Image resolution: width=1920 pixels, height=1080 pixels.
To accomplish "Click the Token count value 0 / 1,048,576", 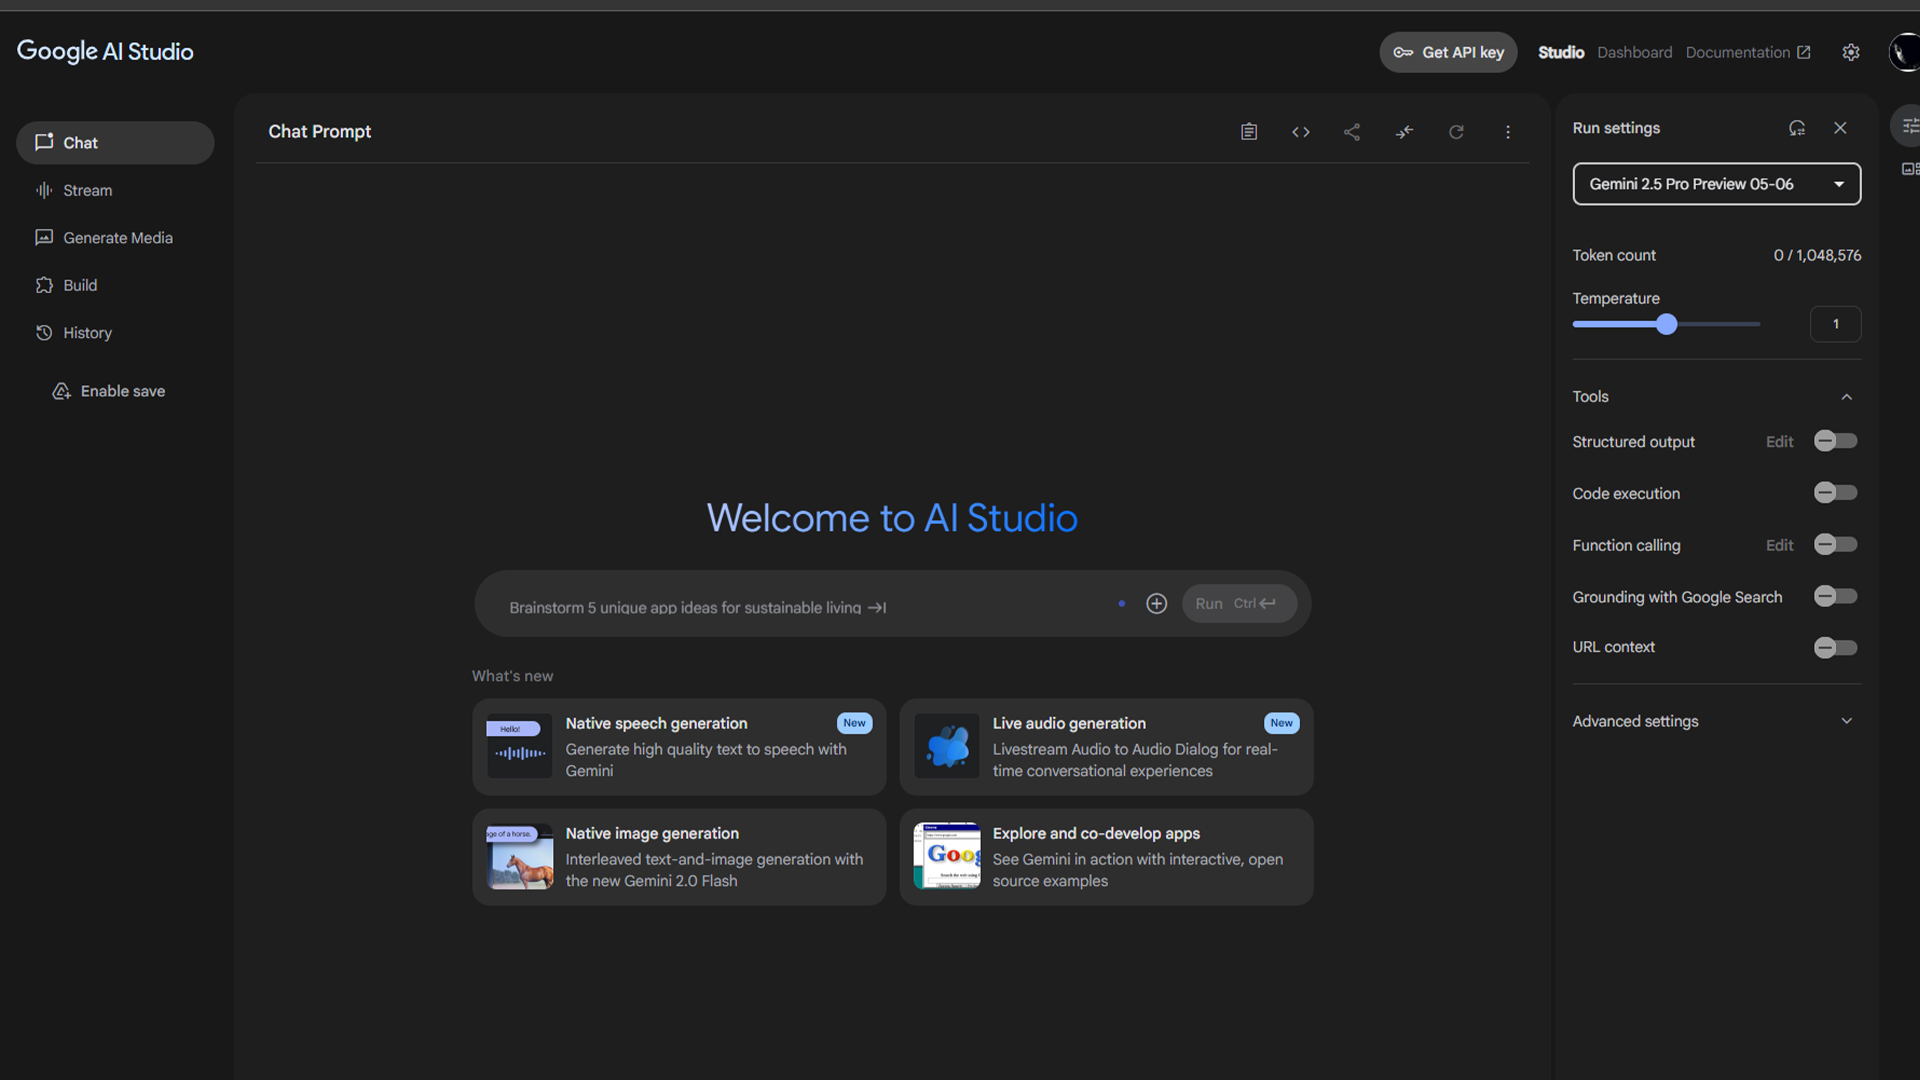I will click(1817, 255).
